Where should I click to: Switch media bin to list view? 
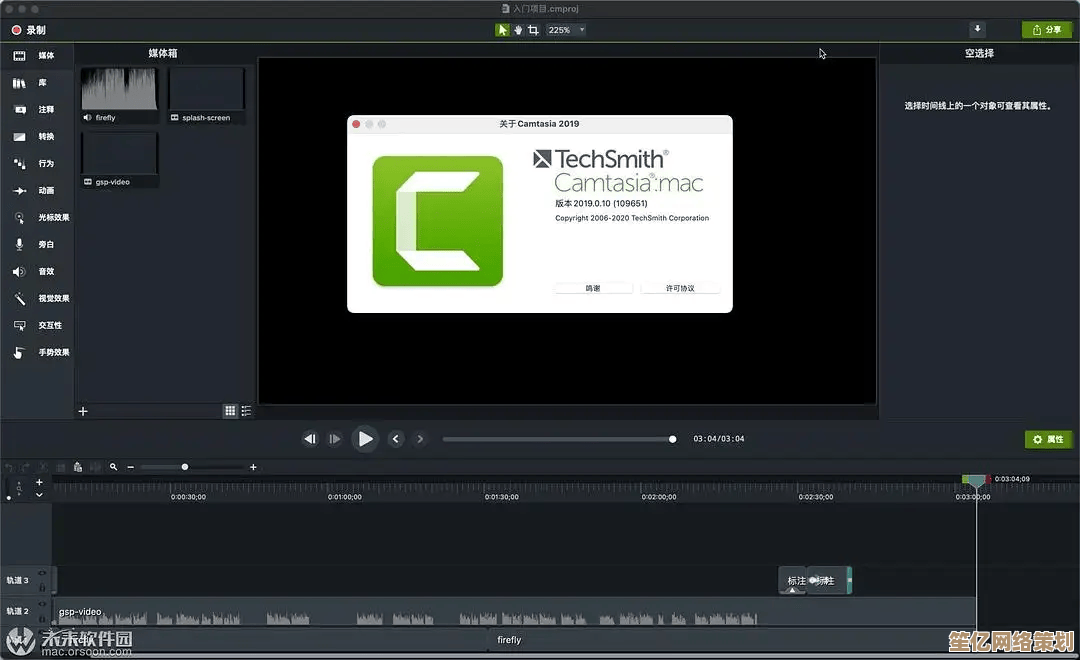point(246,411)
